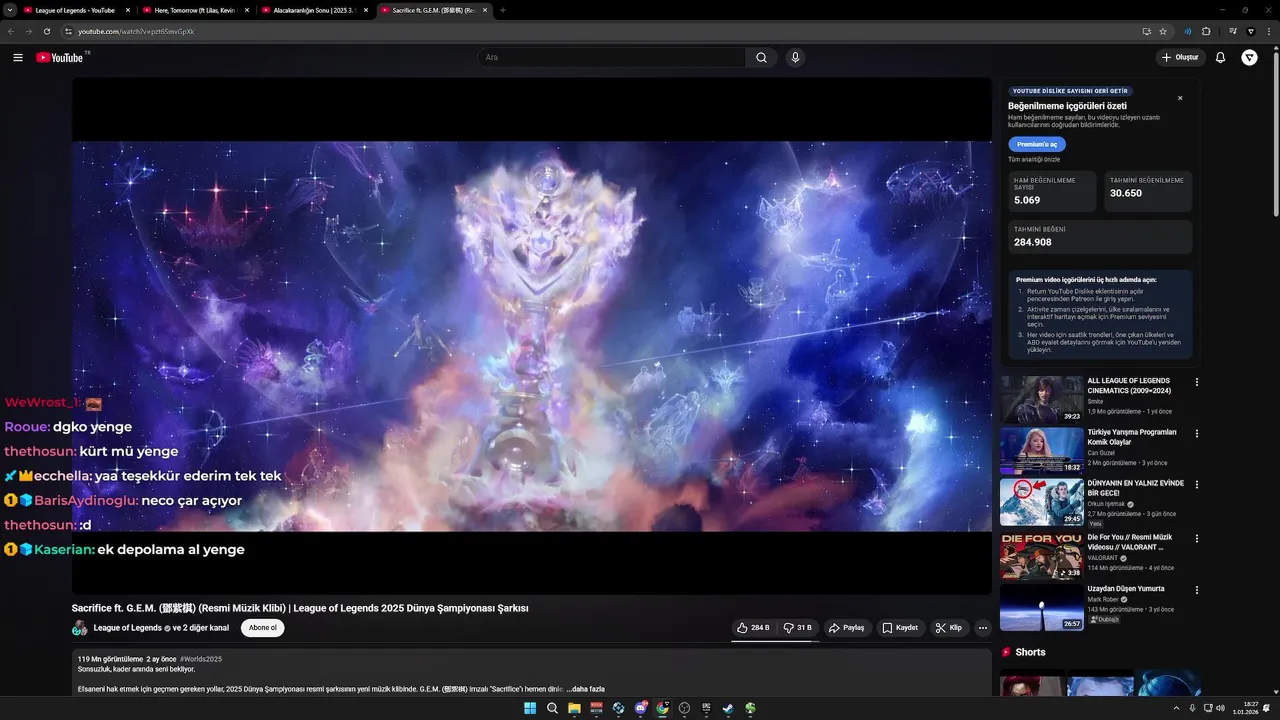Open taskbar volume icon
1280x720 pixels.
[1221, 708]
